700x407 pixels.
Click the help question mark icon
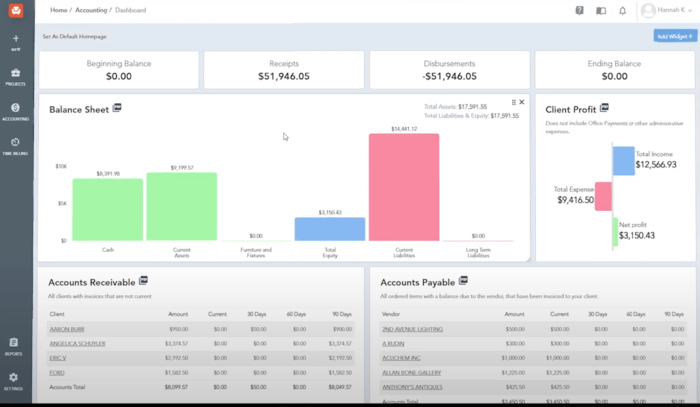[x=579, y=10]
